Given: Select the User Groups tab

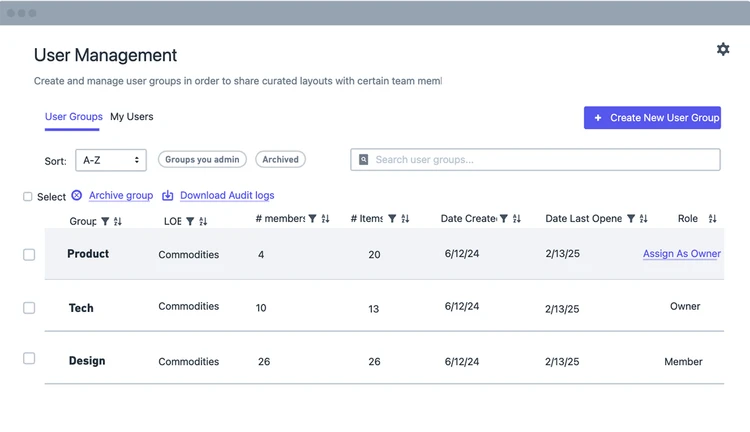Looking at the screenshot, I should pyautogui.click(x=74, y=117).
